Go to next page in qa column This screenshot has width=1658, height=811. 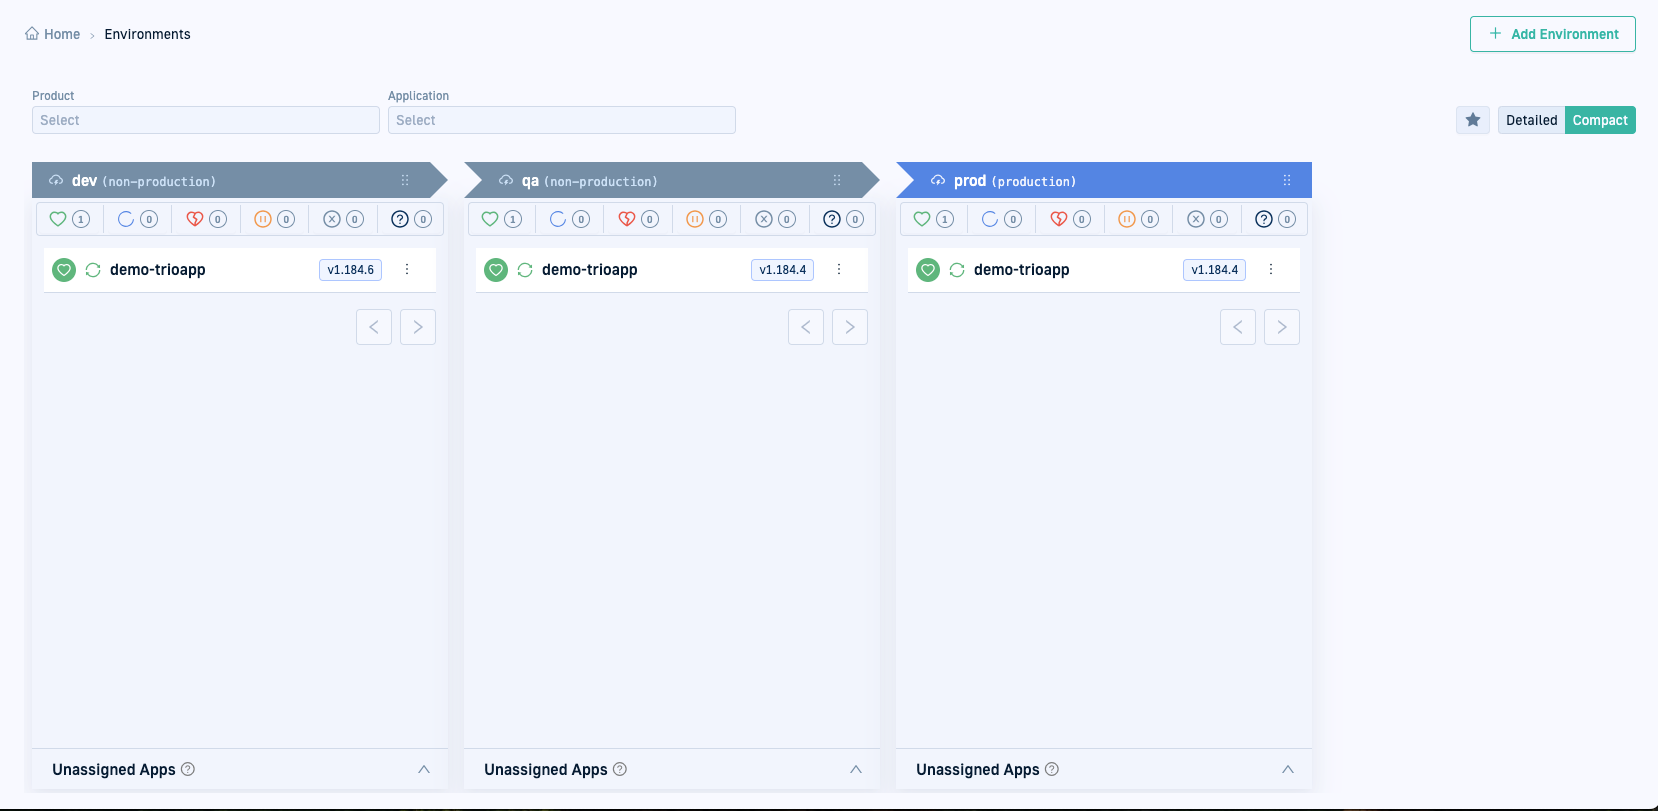(850, 327)
